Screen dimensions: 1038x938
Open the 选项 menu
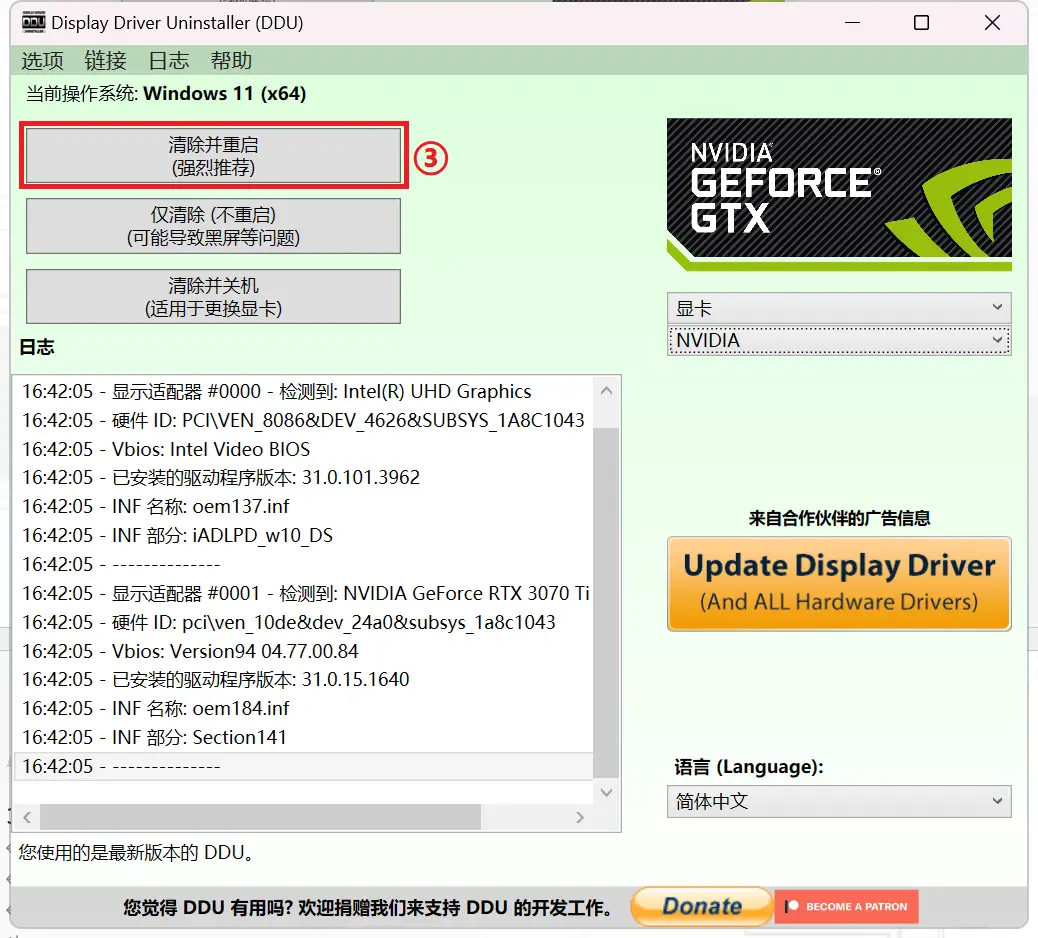coord(42,61)
